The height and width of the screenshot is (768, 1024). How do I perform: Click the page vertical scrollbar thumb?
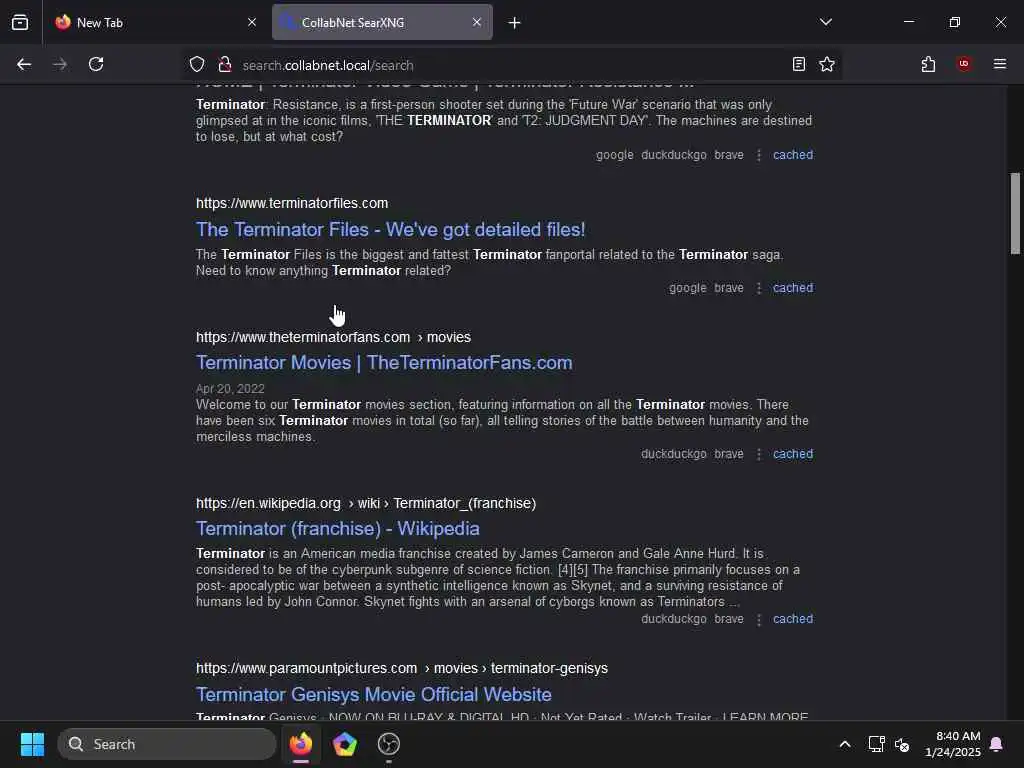point(1015,213)
